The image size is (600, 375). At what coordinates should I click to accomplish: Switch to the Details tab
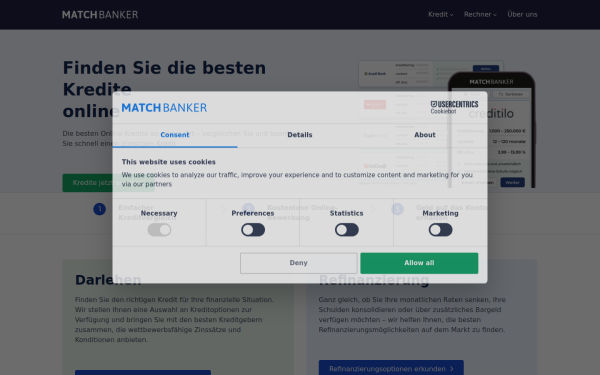300,135
